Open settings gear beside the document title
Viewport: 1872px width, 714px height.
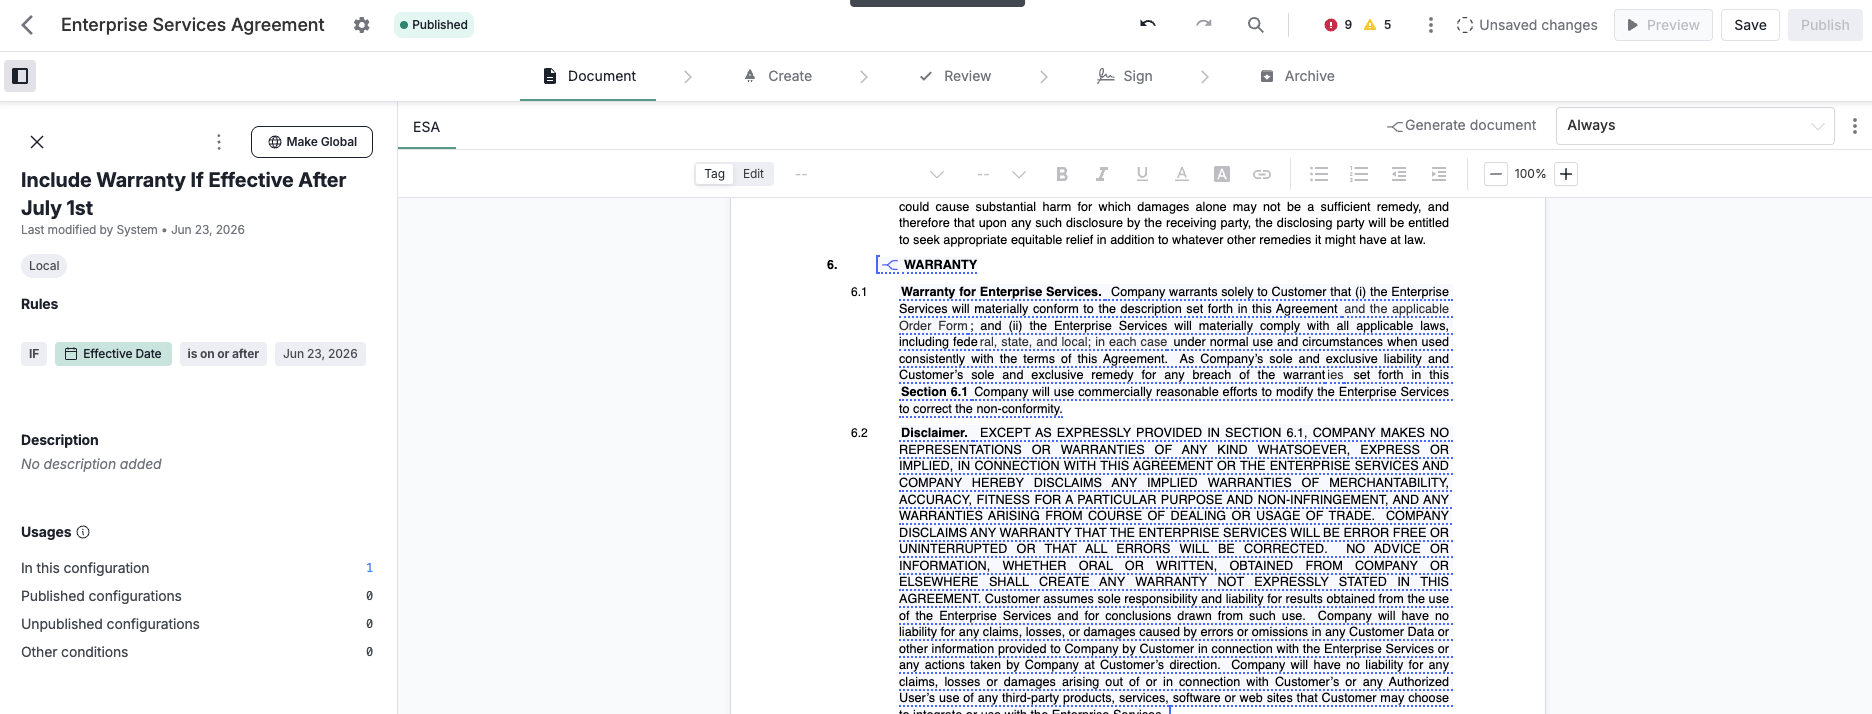click(x=362, y=25)
